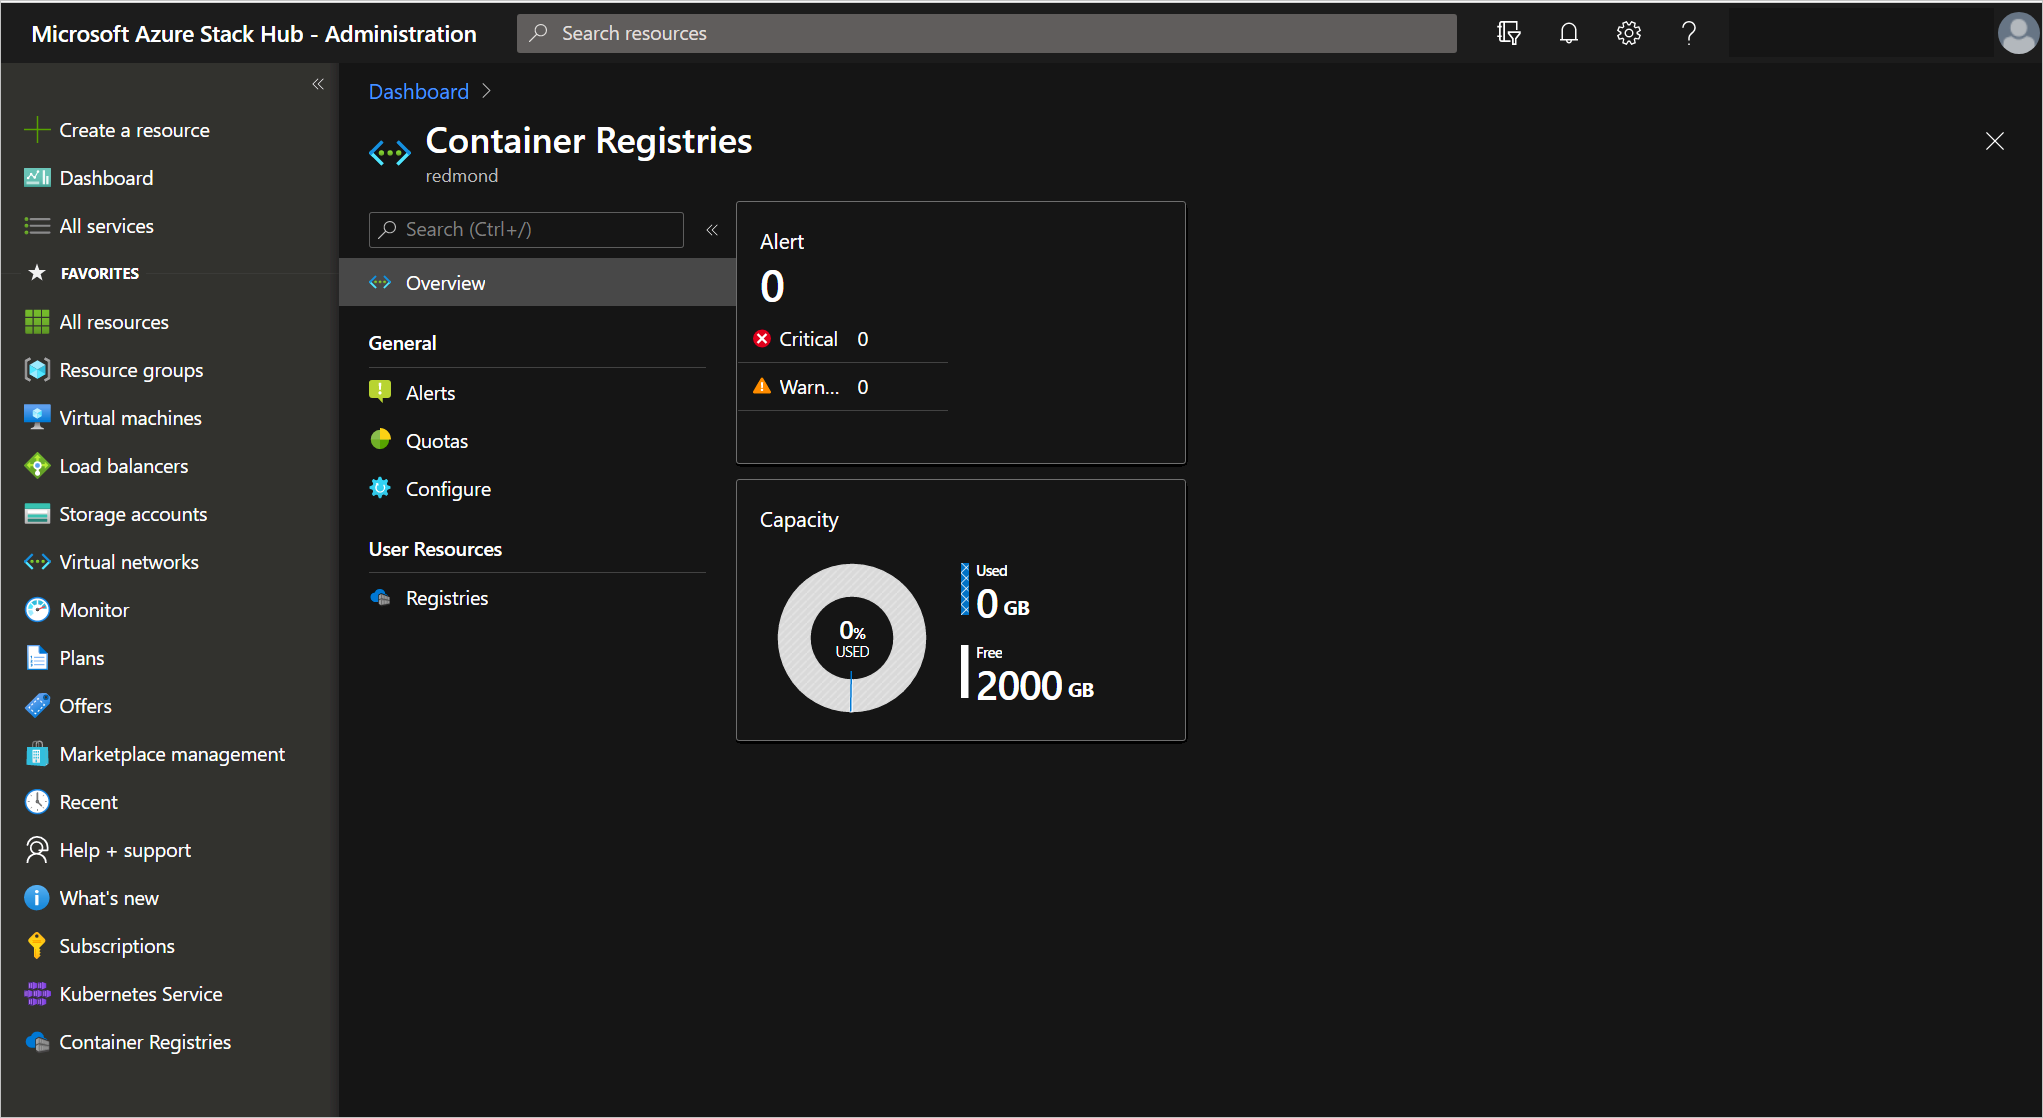2043x1118 pixels.
Task: Click the Load Balancers icon in sidebar
Action: pyautogui.click(x=37, y=465)
